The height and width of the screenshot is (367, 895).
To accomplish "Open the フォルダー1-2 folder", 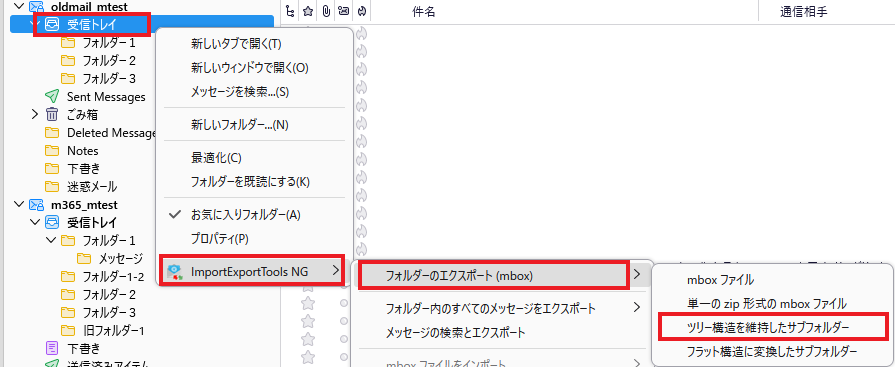I will pos(113,277).
